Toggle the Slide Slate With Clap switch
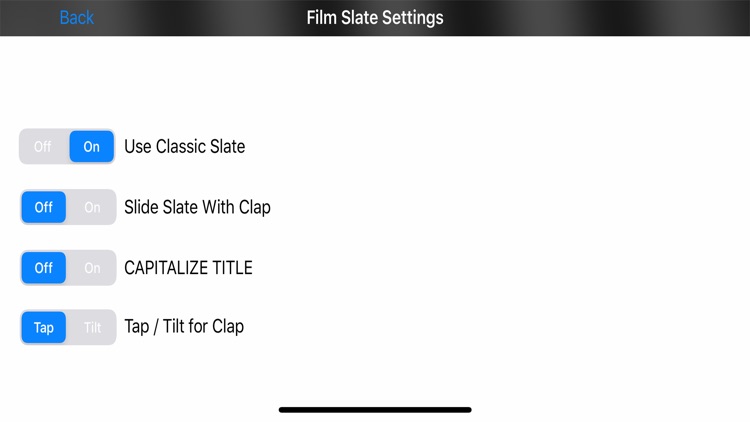The width and height of the screenshot is (750, 422). coord(67,208)
